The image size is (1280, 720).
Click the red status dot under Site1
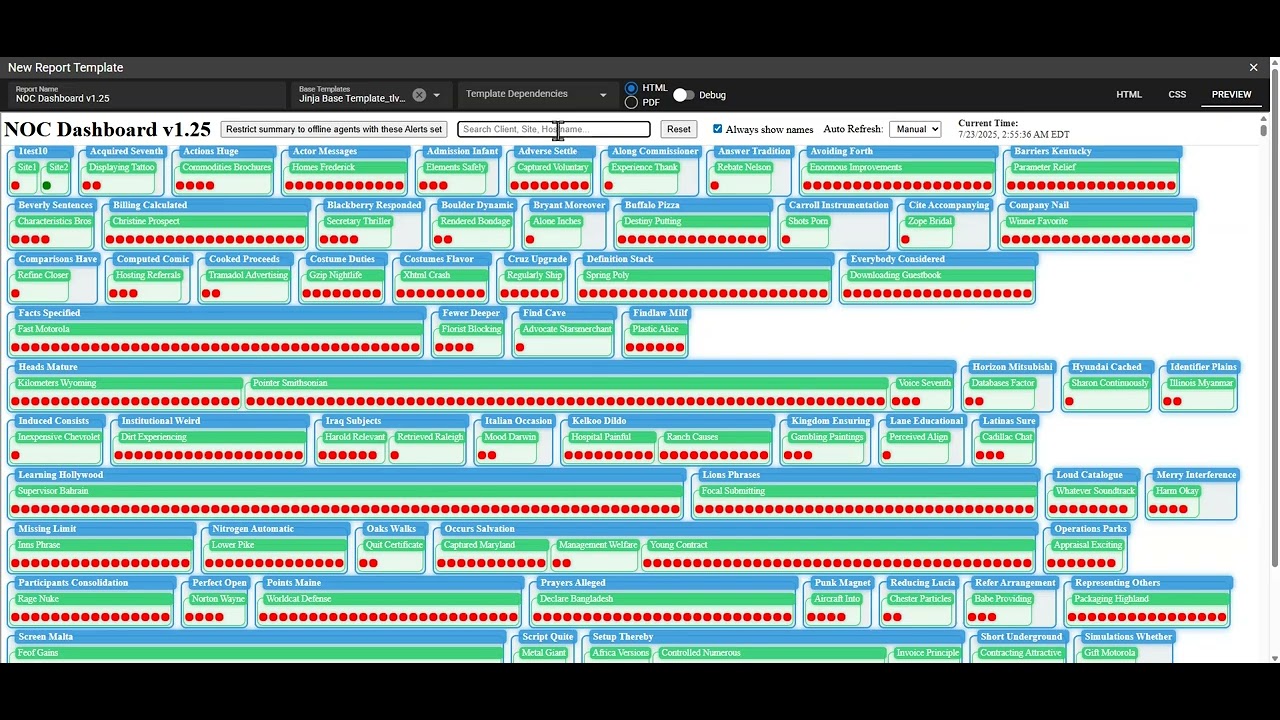click(x=15, y=185)
